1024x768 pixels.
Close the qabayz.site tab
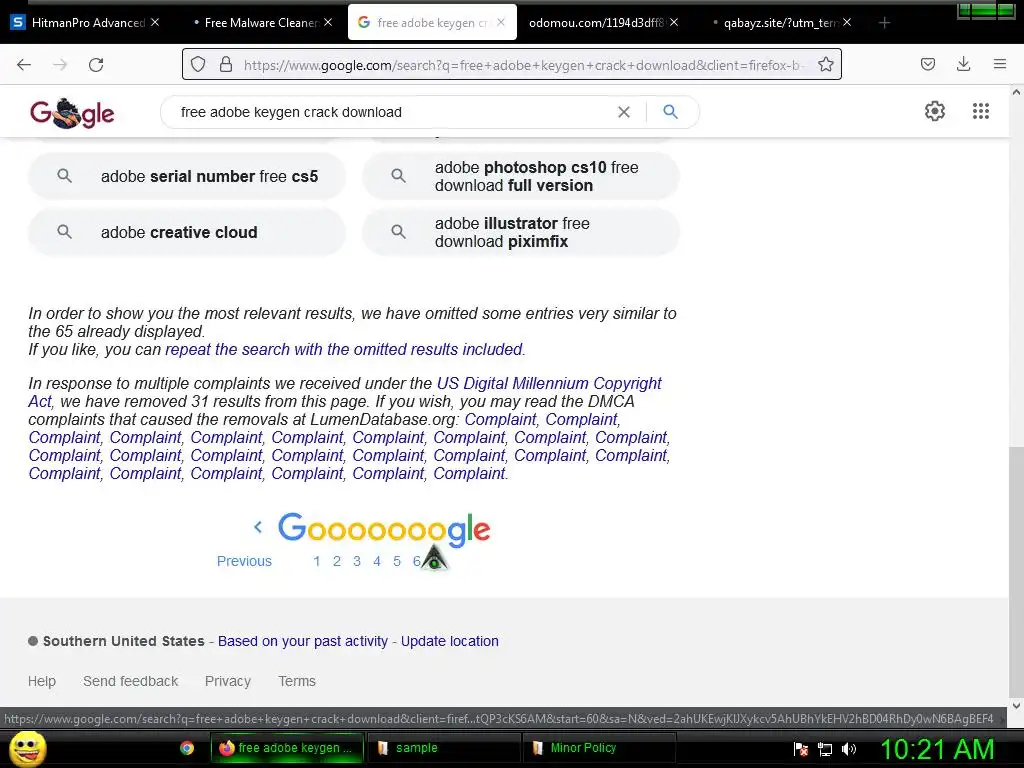coord(847,22)
